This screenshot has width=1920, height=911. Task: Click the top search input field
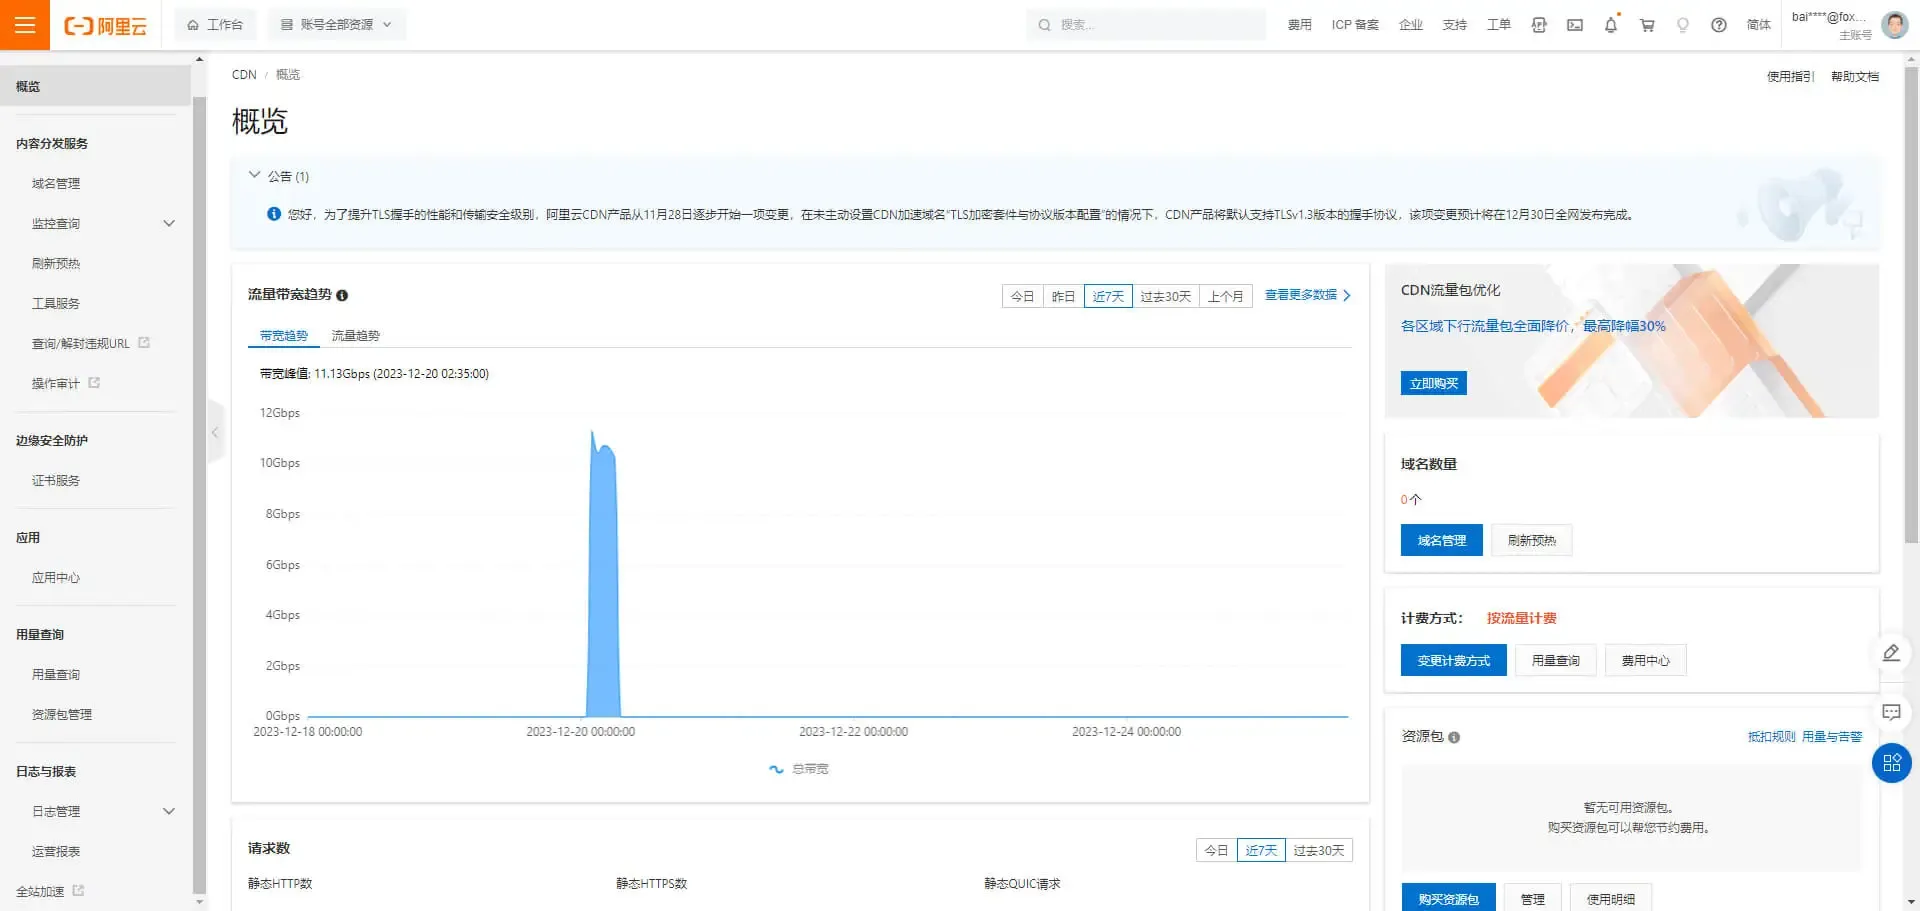click(x=1146, y=25)
